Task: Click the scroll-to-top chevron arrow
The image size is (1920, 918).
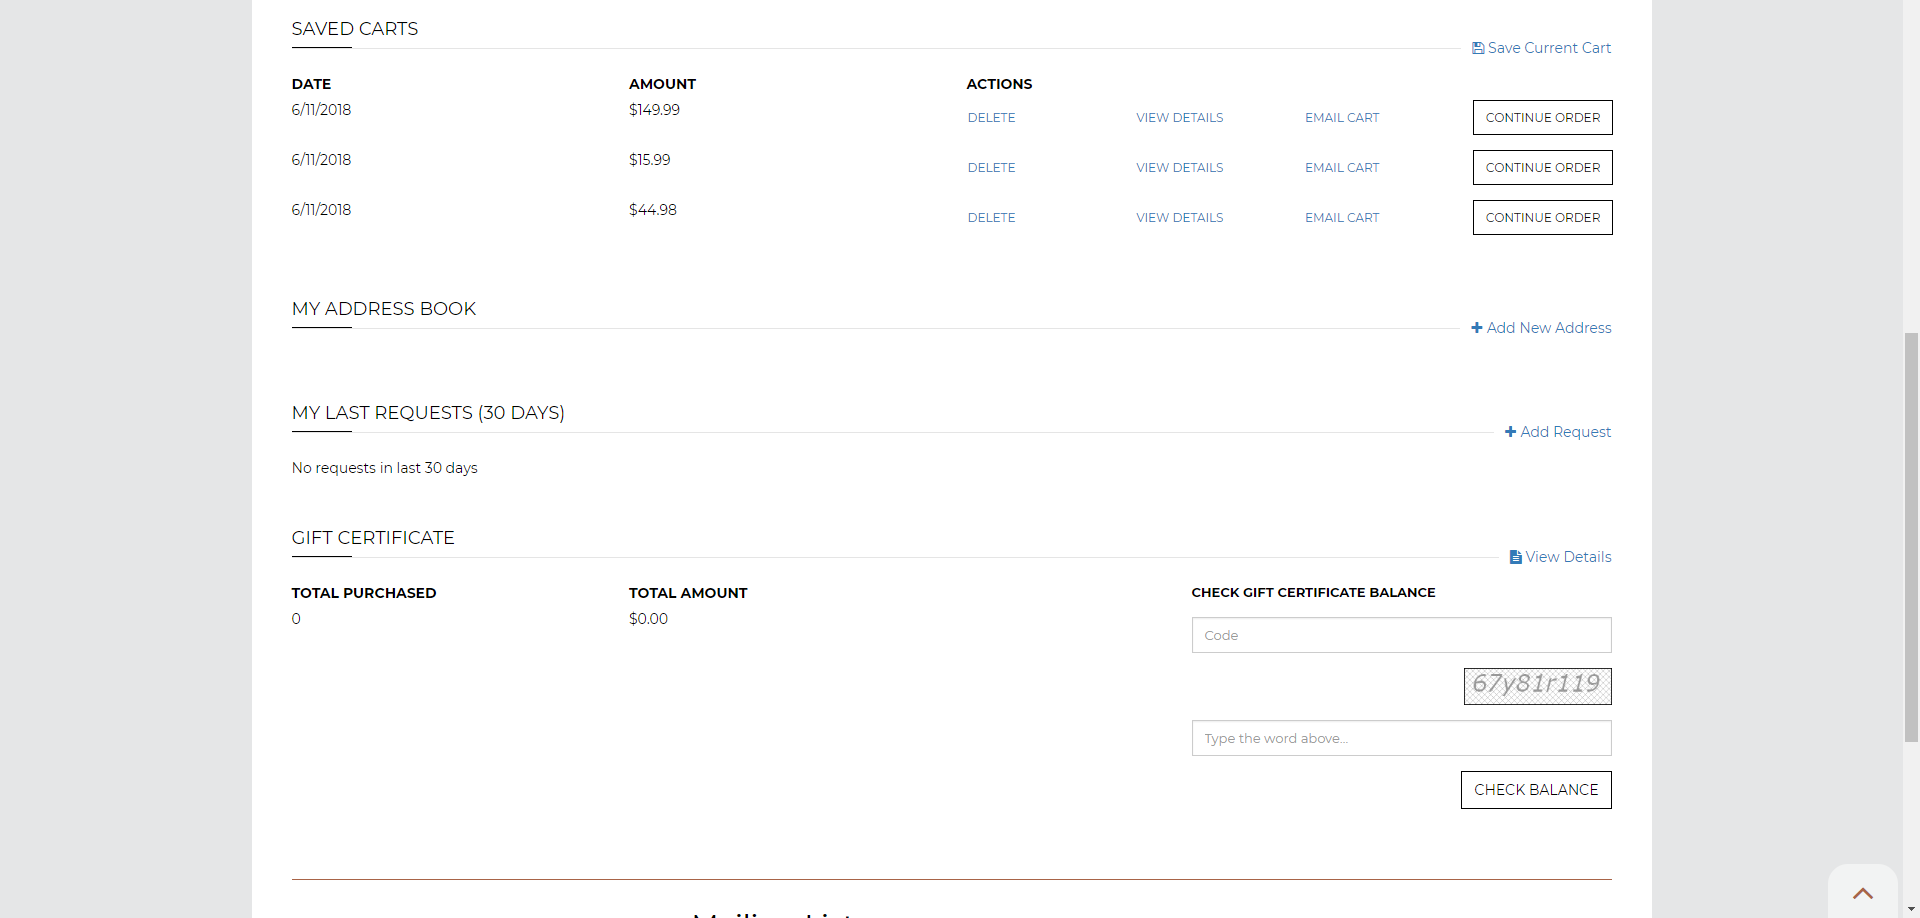Action: (x=1862, y=893)
